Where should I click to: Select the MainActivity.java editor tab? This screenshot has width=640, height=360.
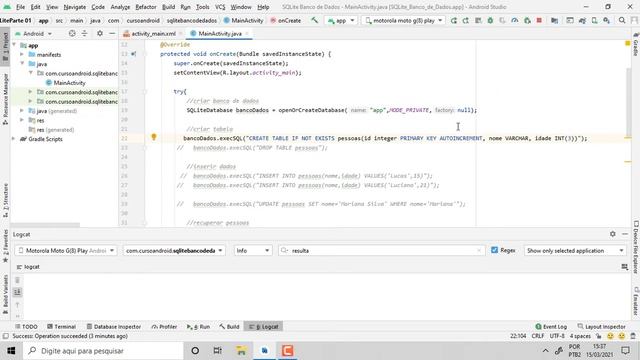(x=220, y=33)
